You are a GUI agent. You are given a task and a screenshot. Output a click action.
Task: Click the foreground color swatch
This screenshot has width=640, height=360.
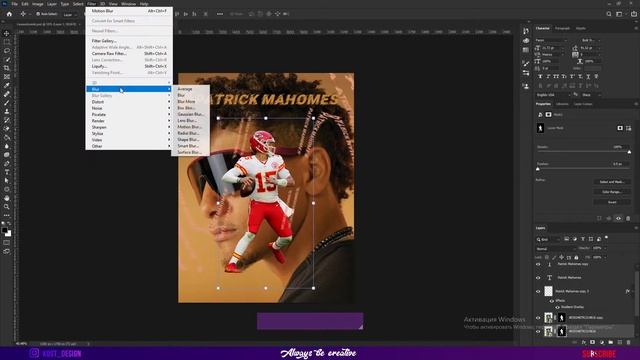click(4, 231)
